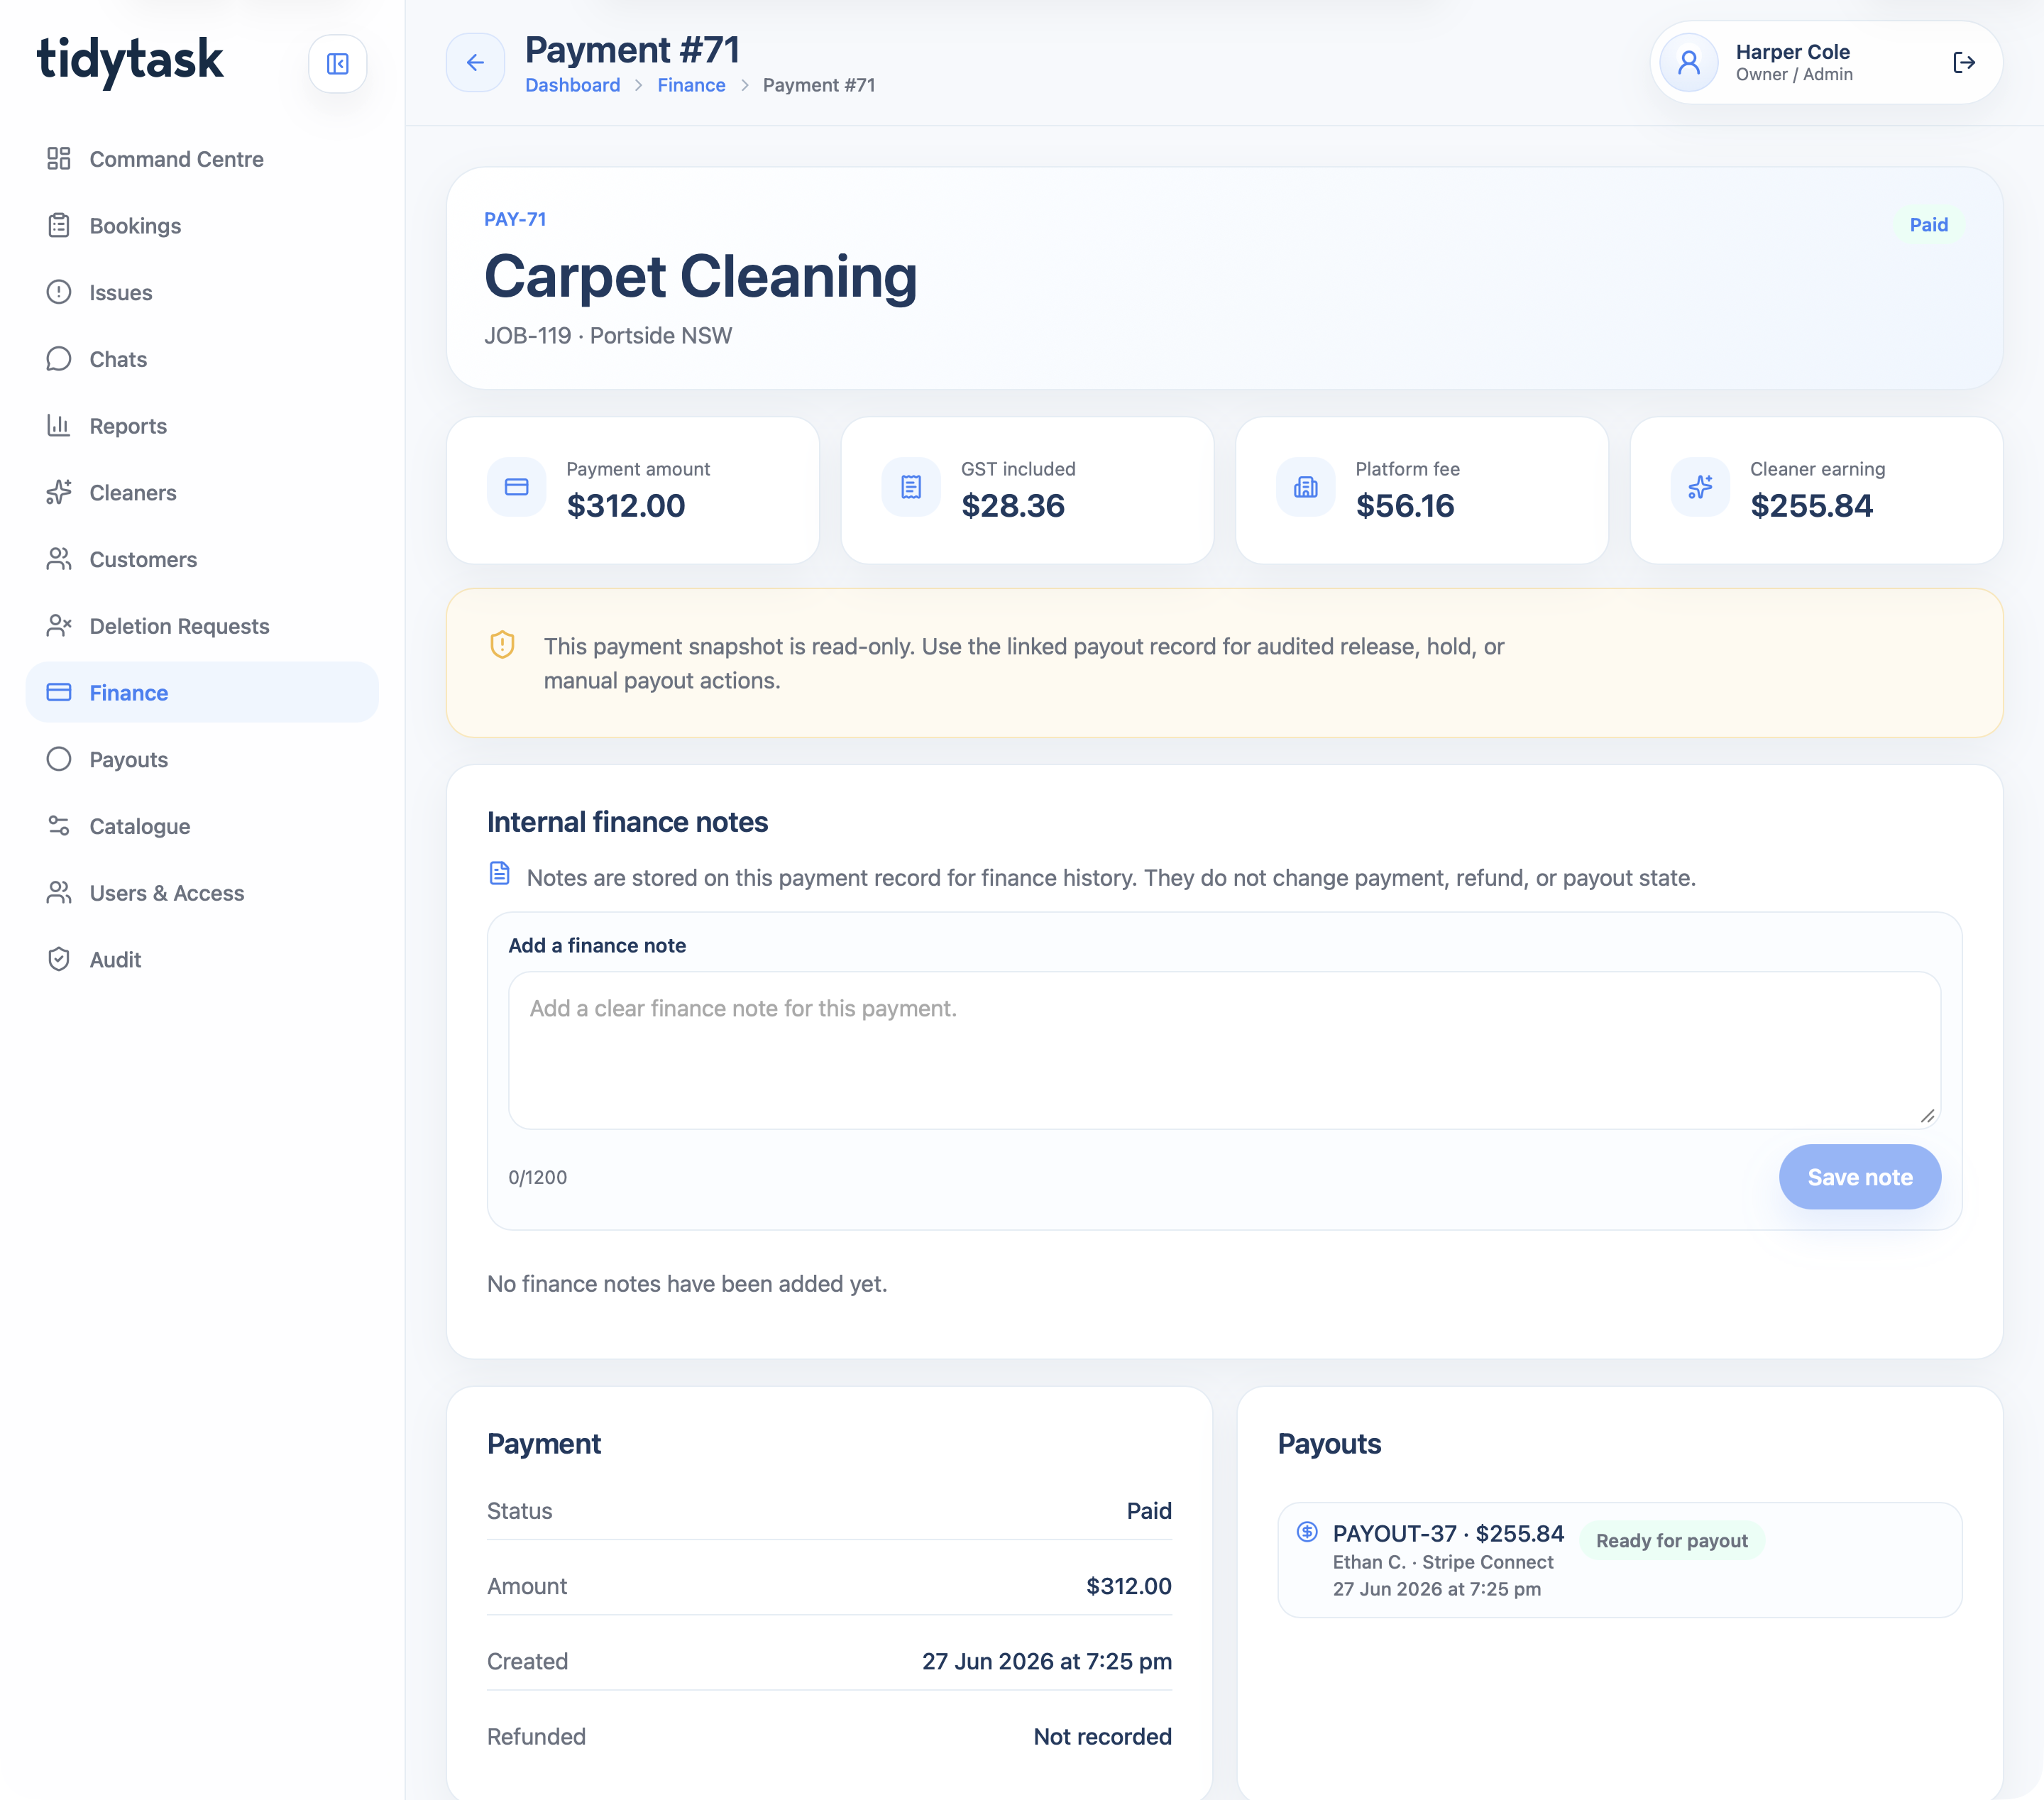Image resolution: width=2044 pixels, height=1800 pixels.
Task: Click the Chats speech bubble icon
Action: click(59, 359)
